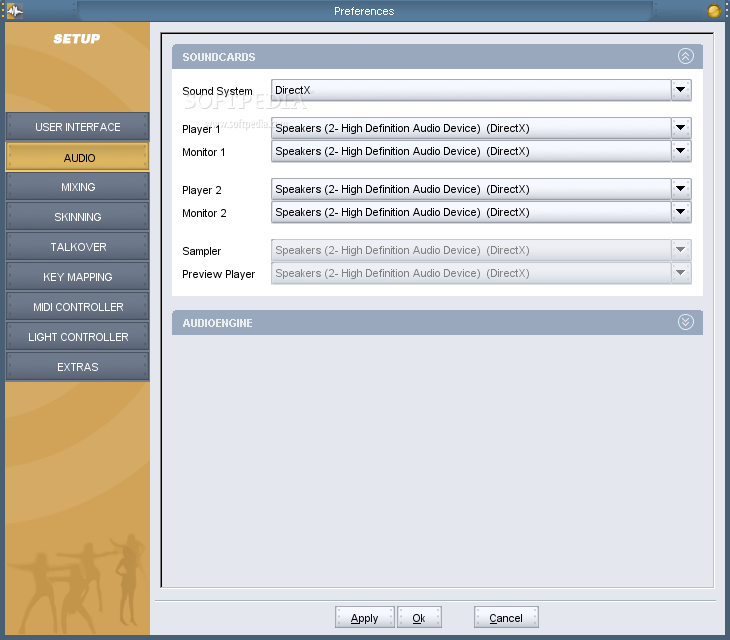Image resolution: width=730 pixels, height=640 pixels.
Task: Click the orange round button in title bar
Action: (x=713, y=11)
